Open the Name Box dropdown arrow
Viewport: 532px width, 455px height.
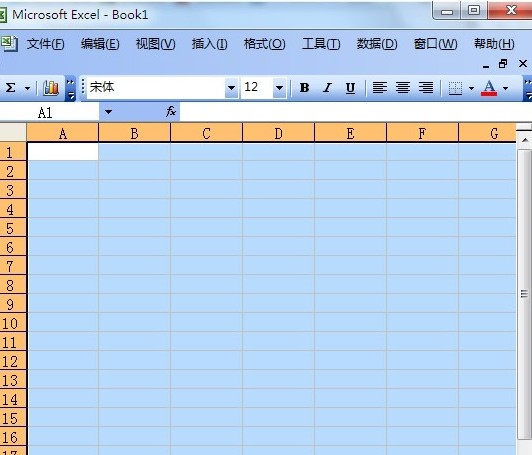pos(108,112)
